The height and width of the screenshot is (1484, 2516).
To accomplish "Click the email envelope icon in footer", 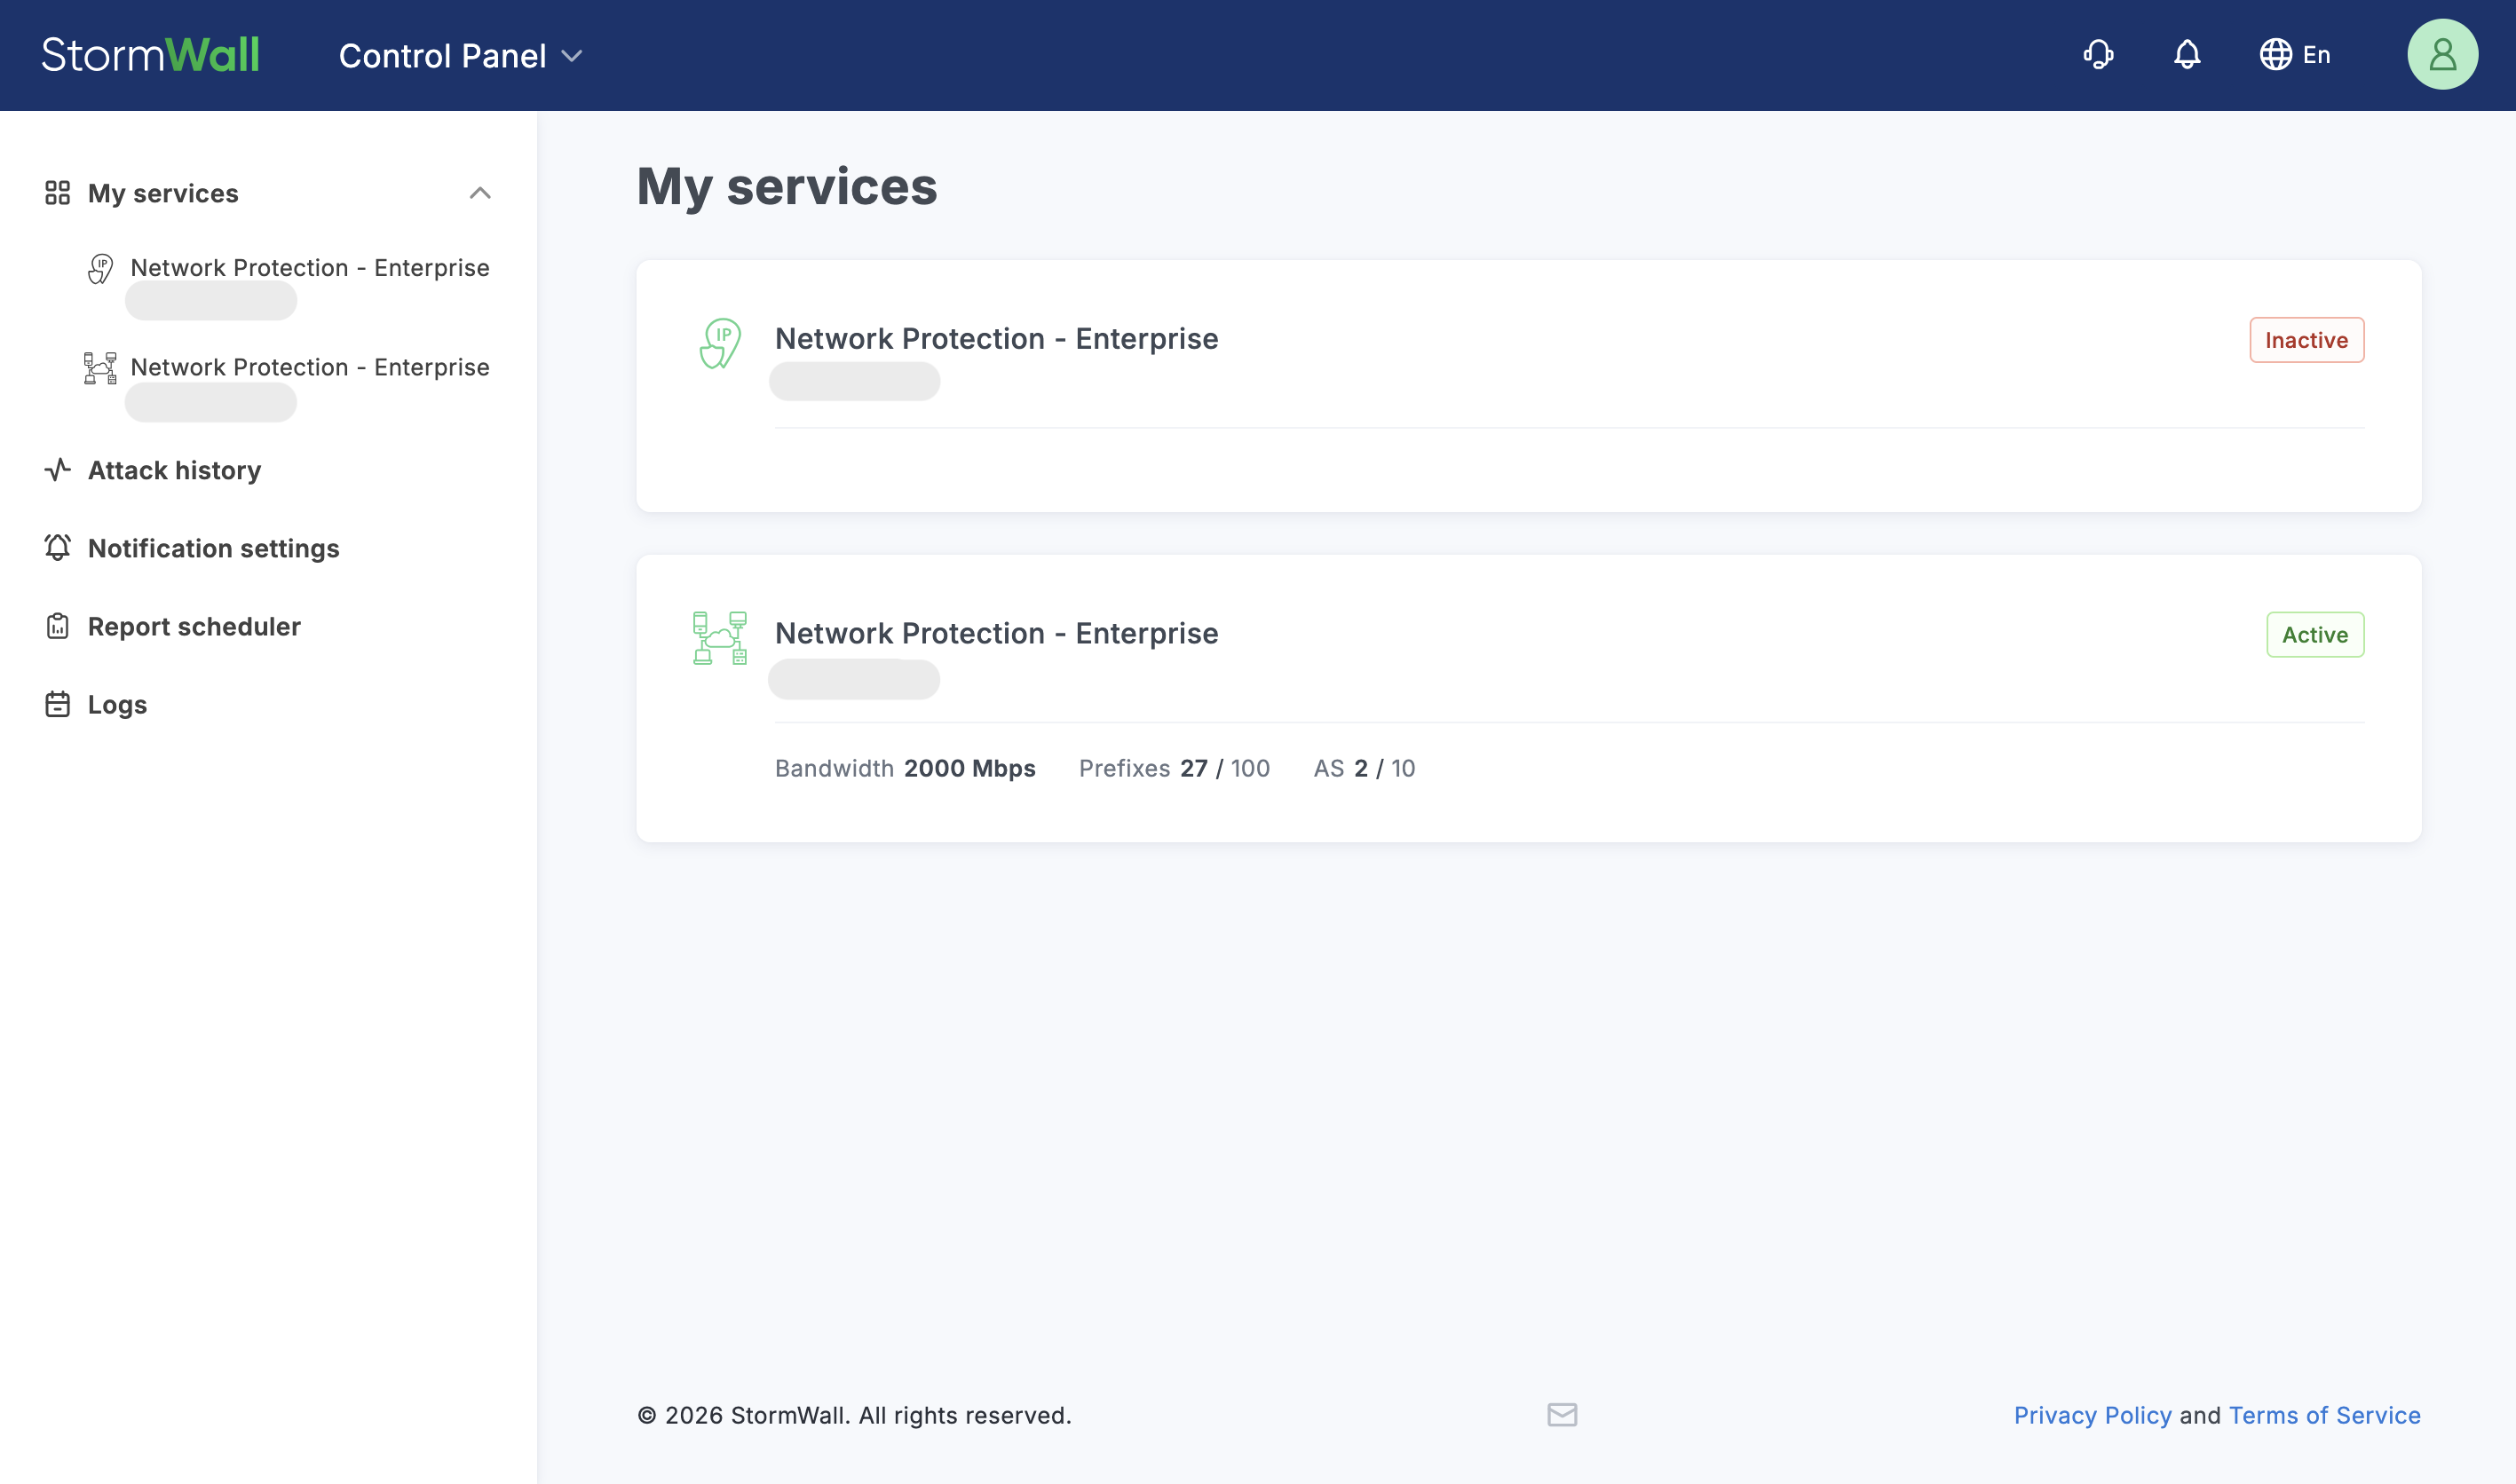I will [x=1561, y=1415].
